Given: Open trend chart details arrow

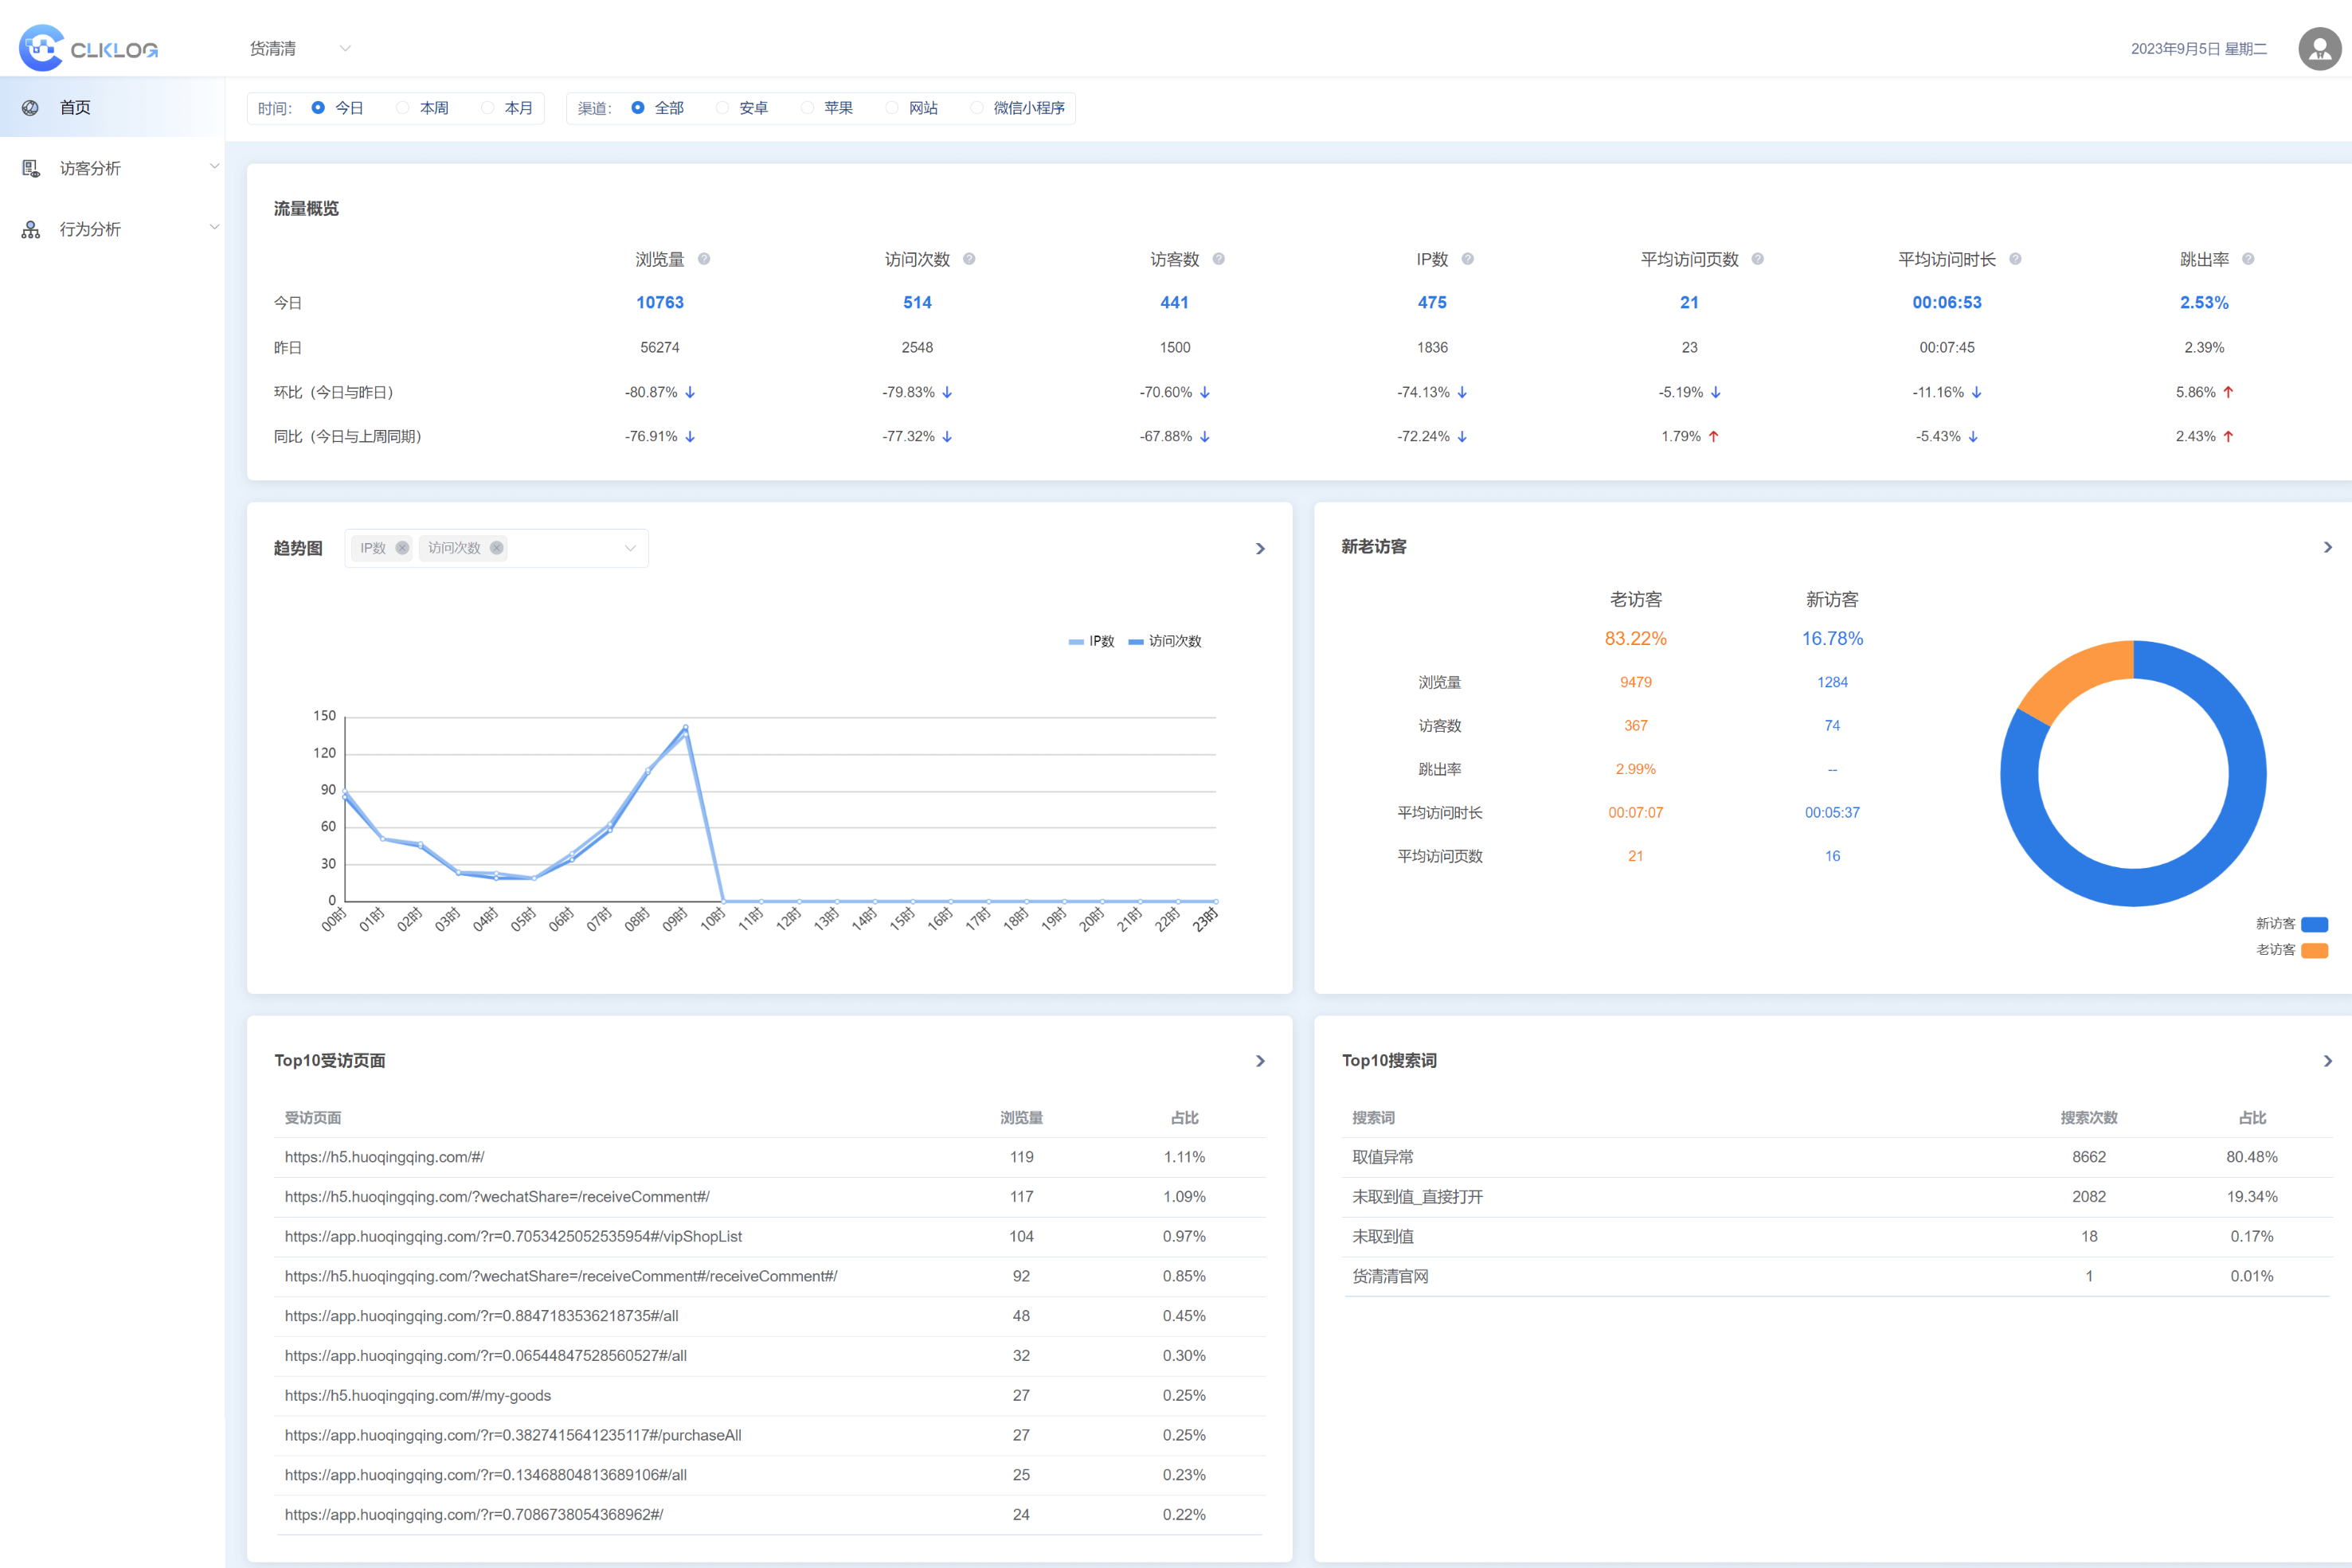Looking at the screenshot, I should [1260, 548].
